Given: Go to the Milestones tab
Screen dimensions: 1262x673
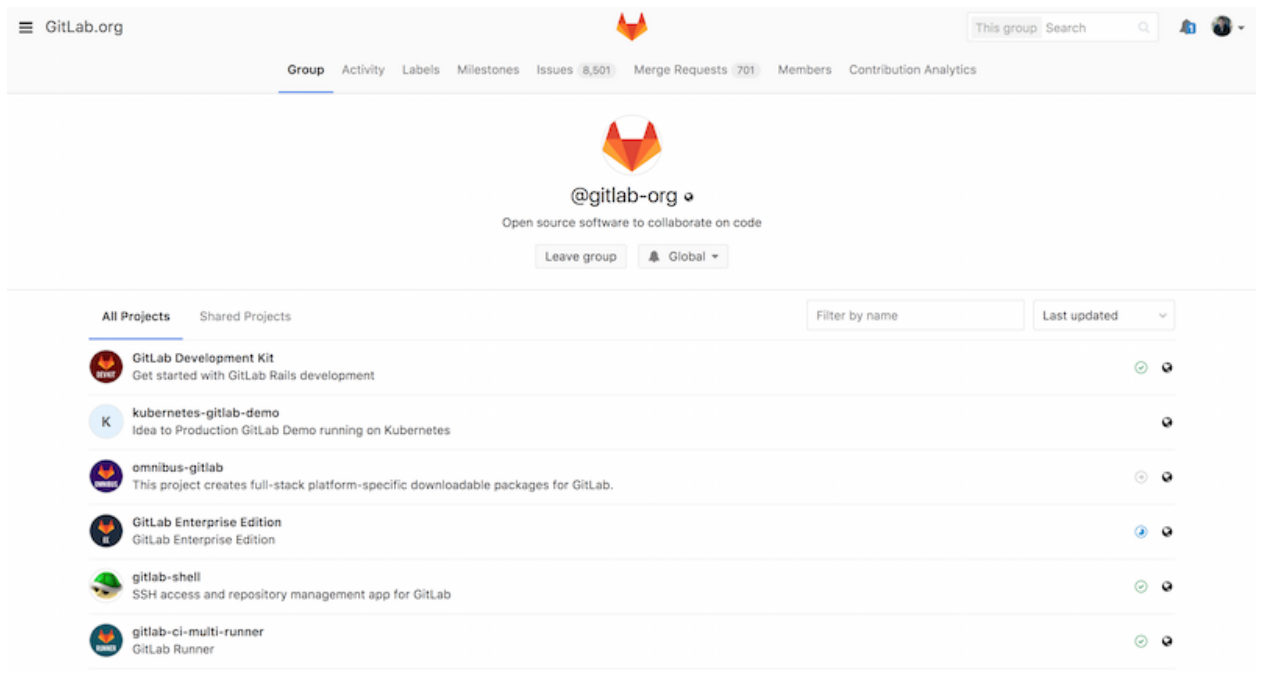Looking at the screenshot, I should (x=488, y=70).
